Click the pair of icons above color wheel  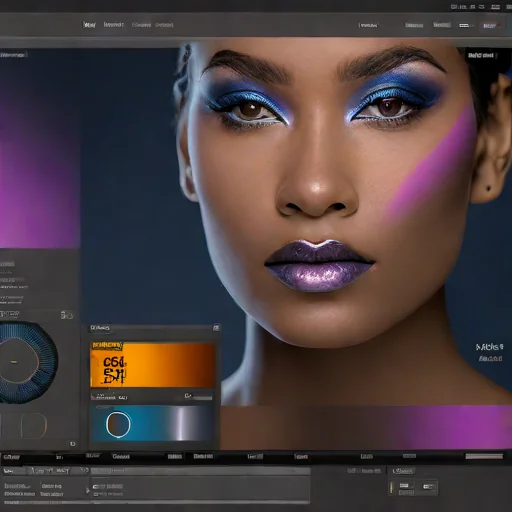66,315
